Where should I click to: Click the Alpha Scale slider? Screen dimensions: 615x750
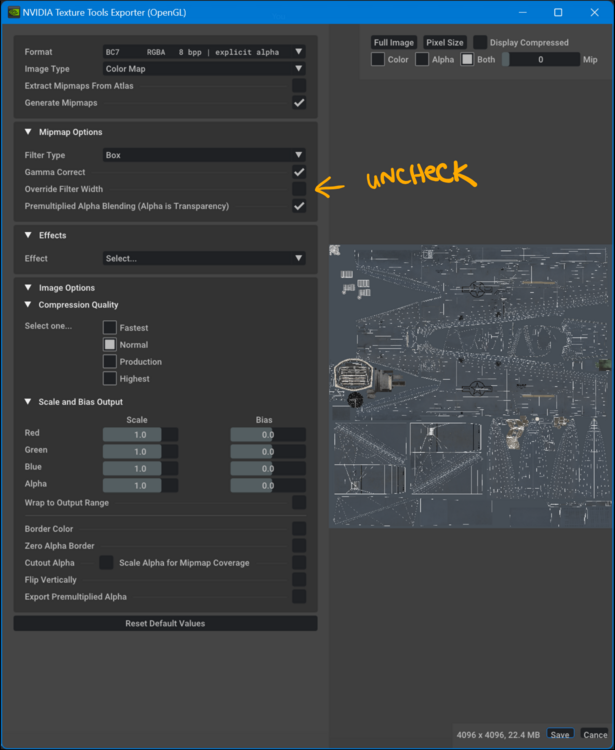point(140,485)
